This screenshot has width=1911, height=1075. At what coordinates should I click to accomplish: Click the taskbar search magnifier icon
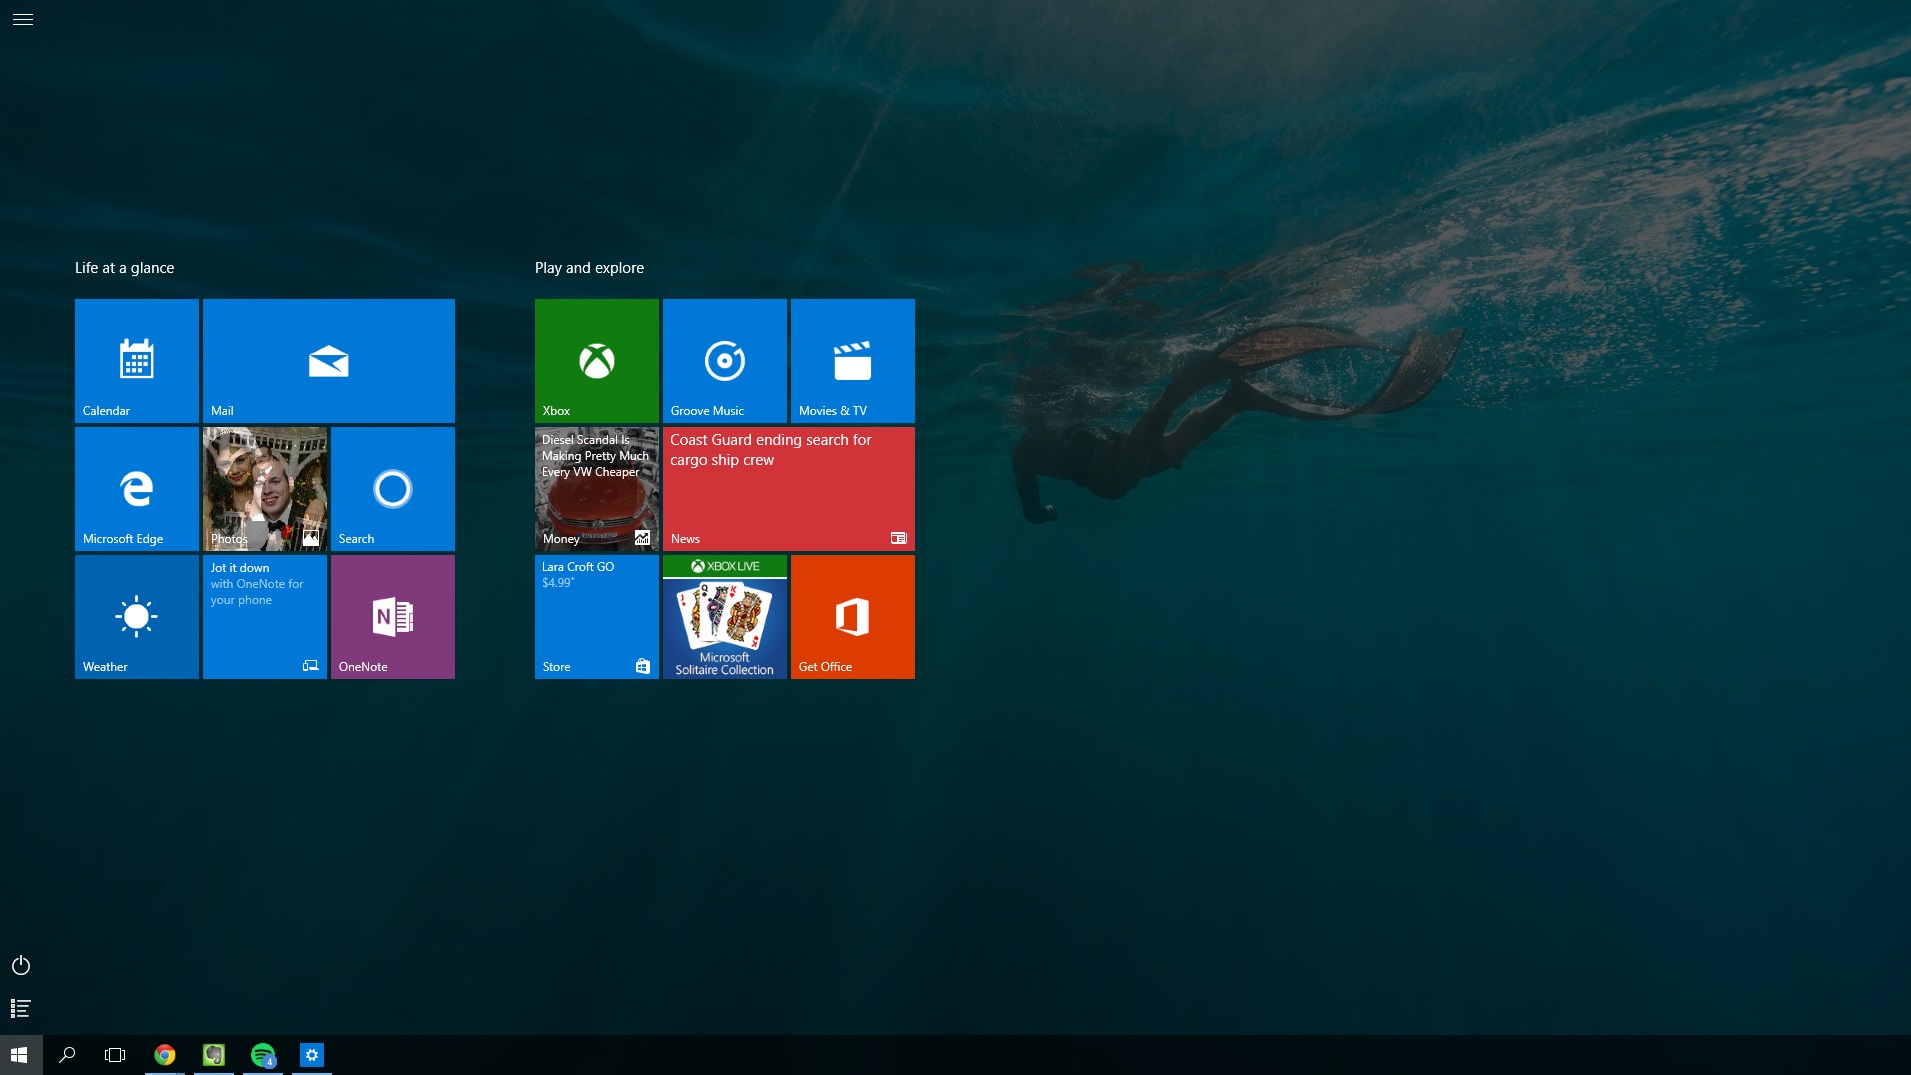point(67,1055)
